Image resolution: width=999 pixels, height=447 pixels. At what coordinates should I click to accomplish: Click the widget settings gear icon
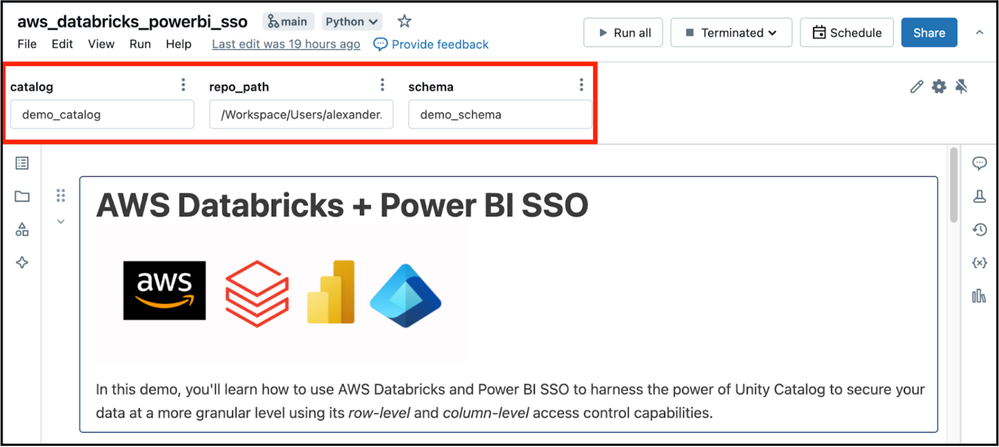939,87
